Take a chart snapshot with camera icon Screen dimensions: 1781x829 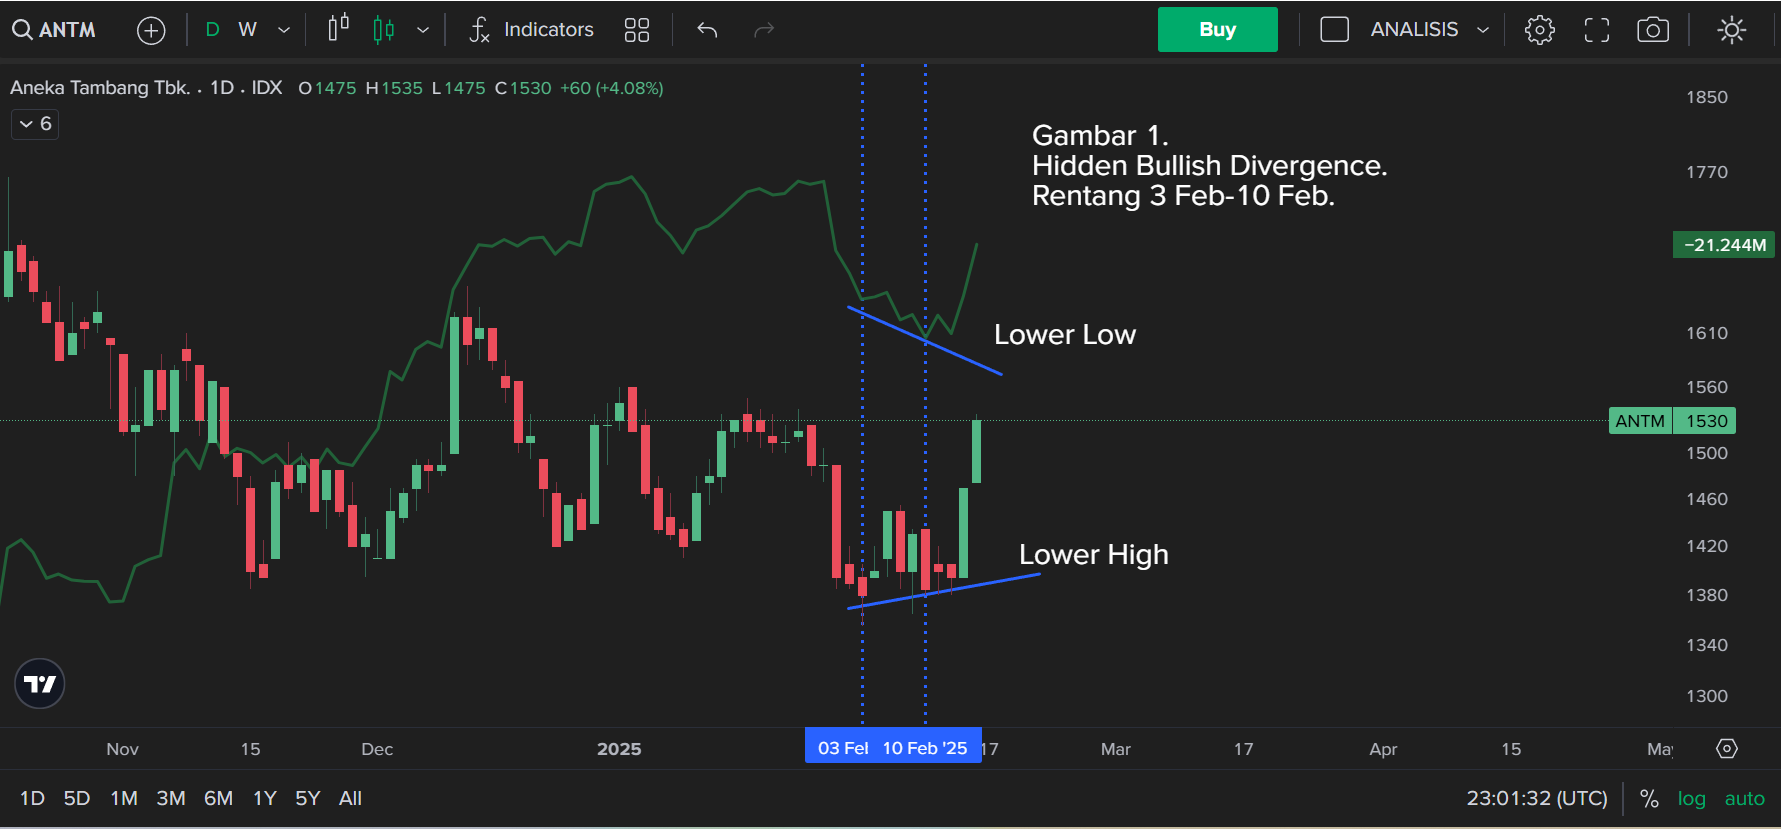point(1653,30)
